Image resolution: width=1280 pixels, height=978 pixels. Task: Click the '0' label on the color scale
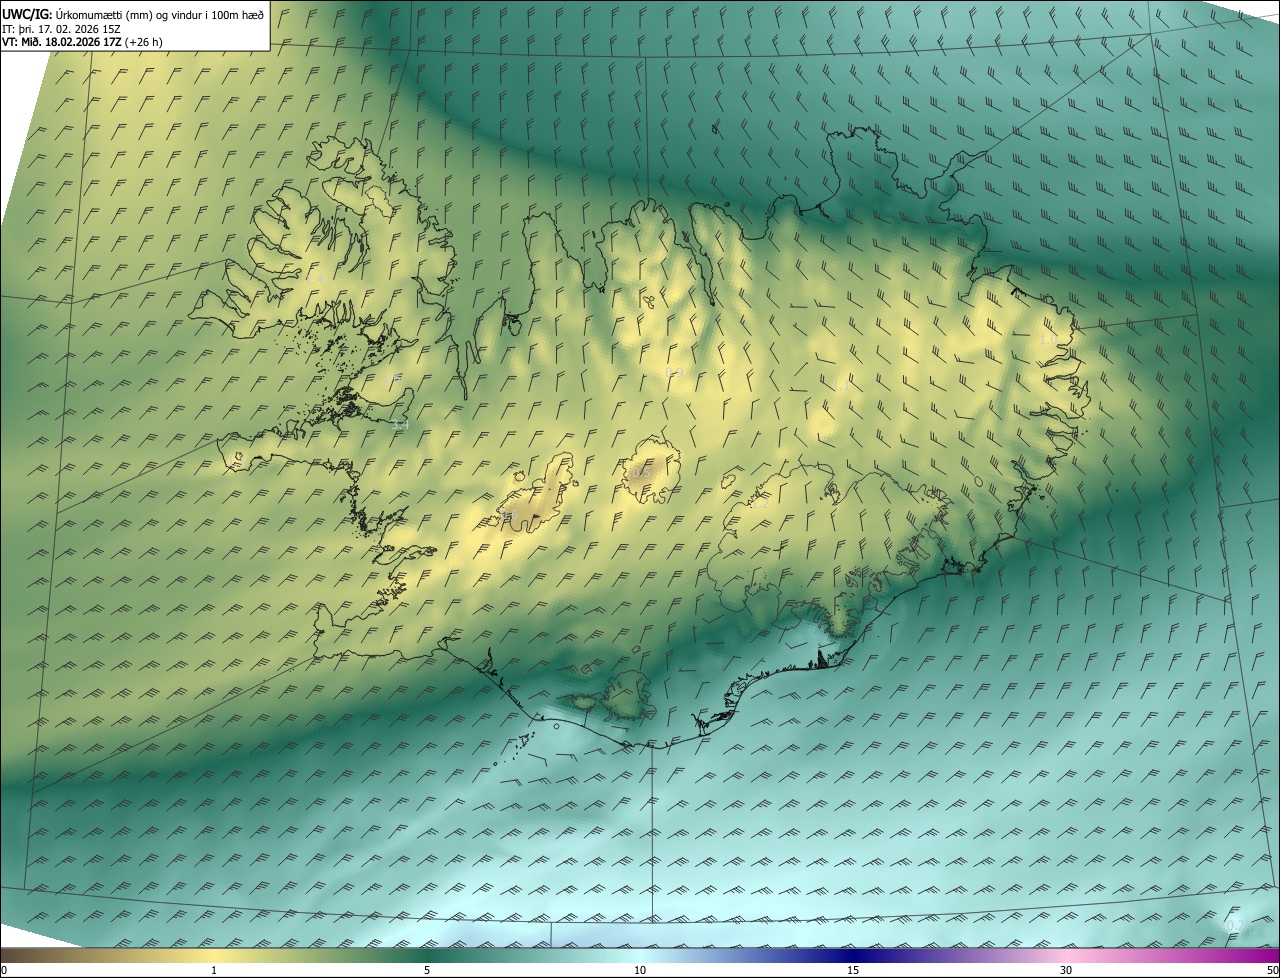(x=4, y=970)
